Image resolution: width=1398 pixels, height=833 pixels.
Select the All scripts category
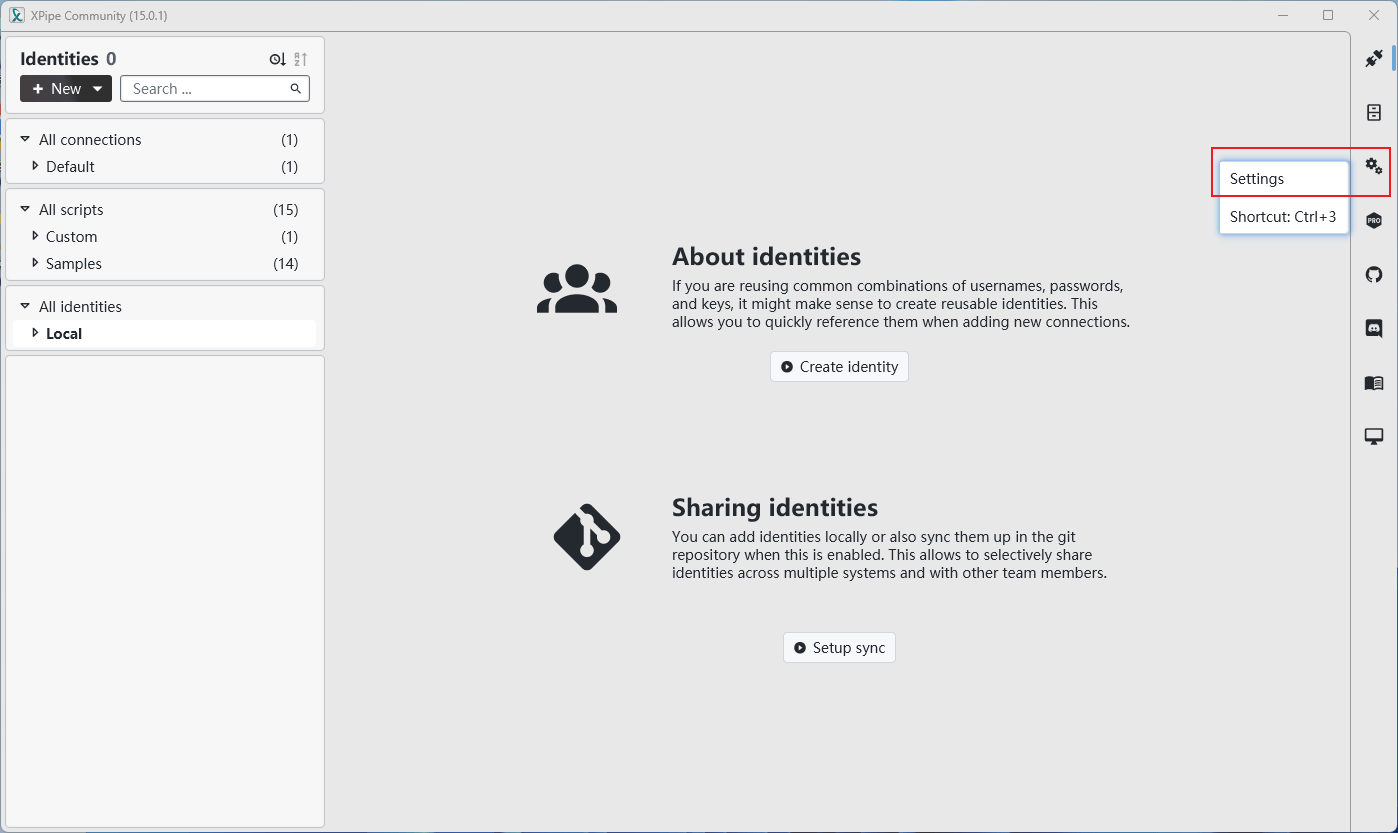click(x=71, y=210)
